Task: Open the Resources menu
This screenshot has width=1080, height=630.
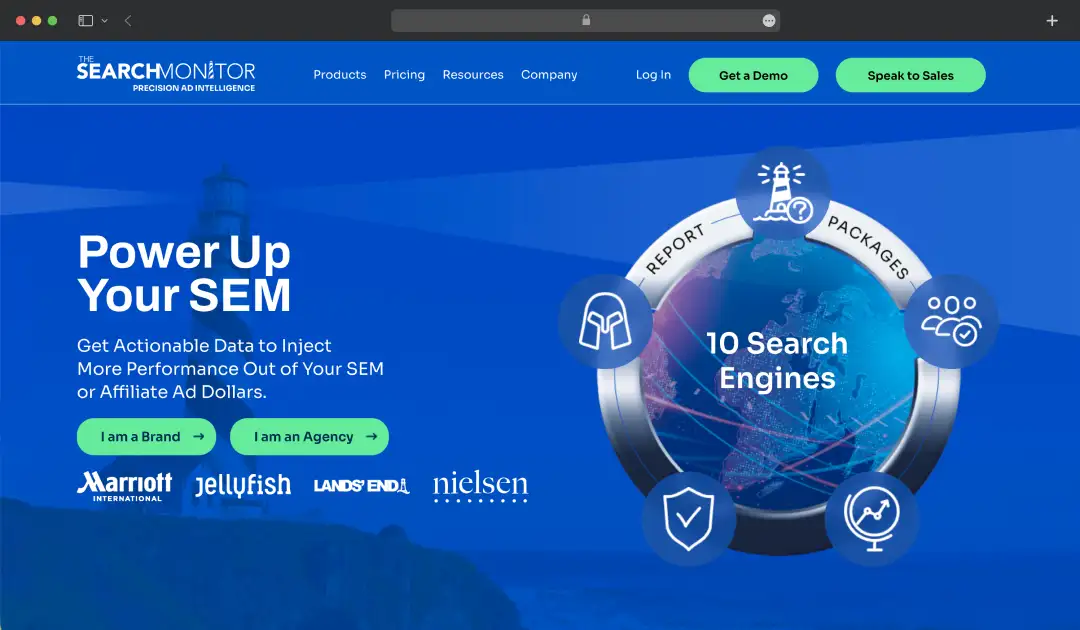Action: [473, 74]
